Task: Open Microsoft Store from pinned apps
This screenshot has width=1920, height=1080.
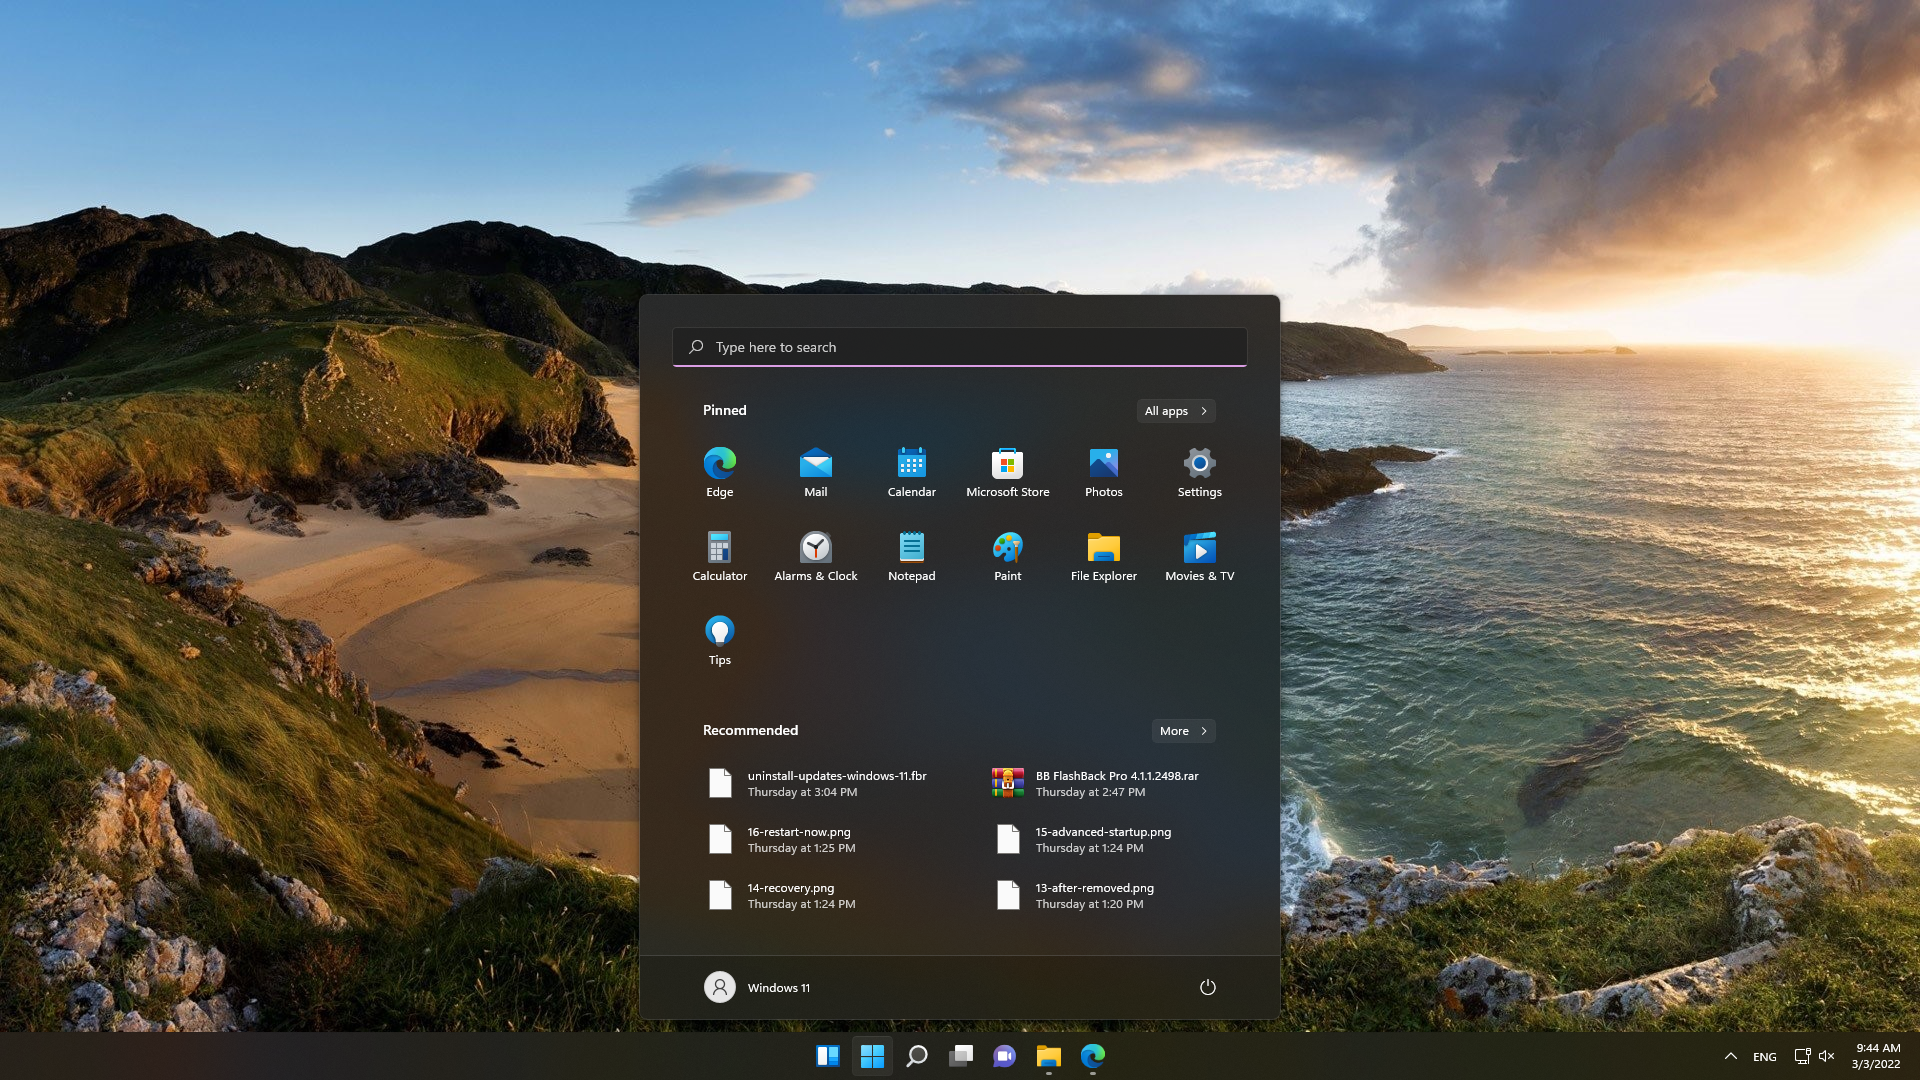Action: (x=1007, y=471)
